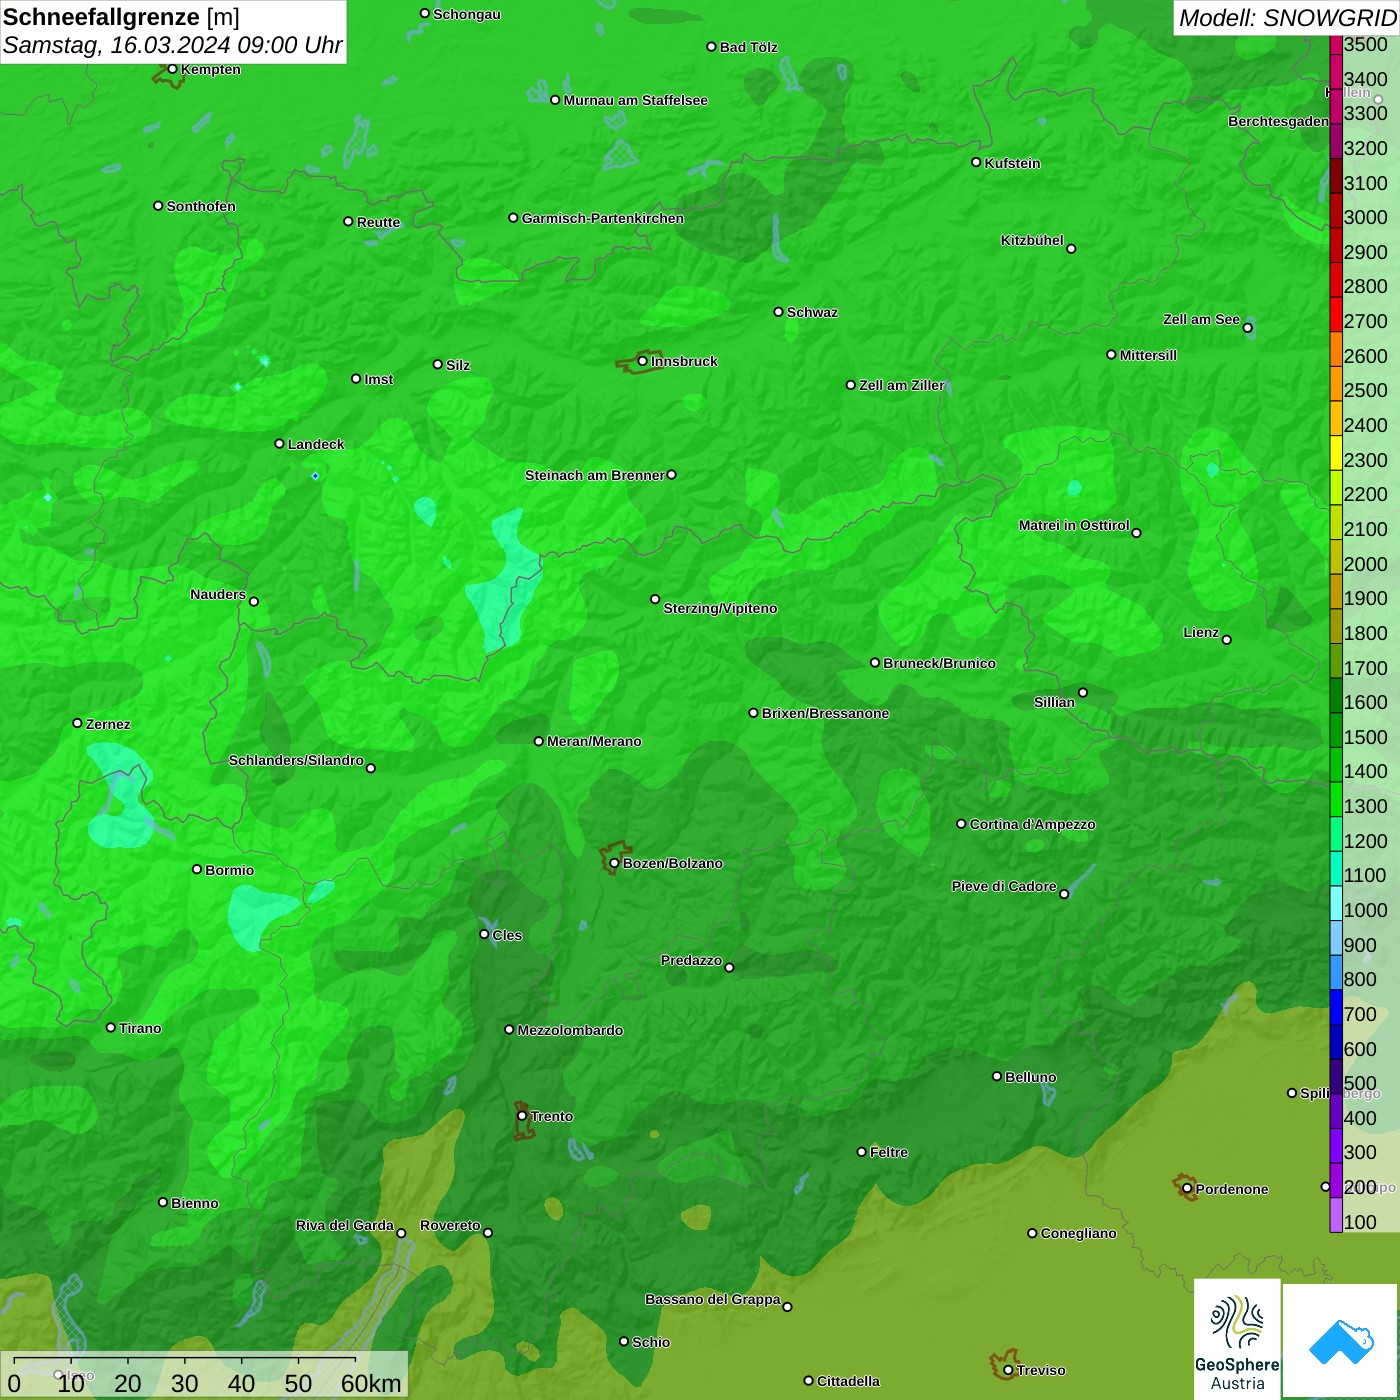The image size is (1400, 1400).
Task: Click the Murnau am Staffelsee label
Action: tap(636, 100)
